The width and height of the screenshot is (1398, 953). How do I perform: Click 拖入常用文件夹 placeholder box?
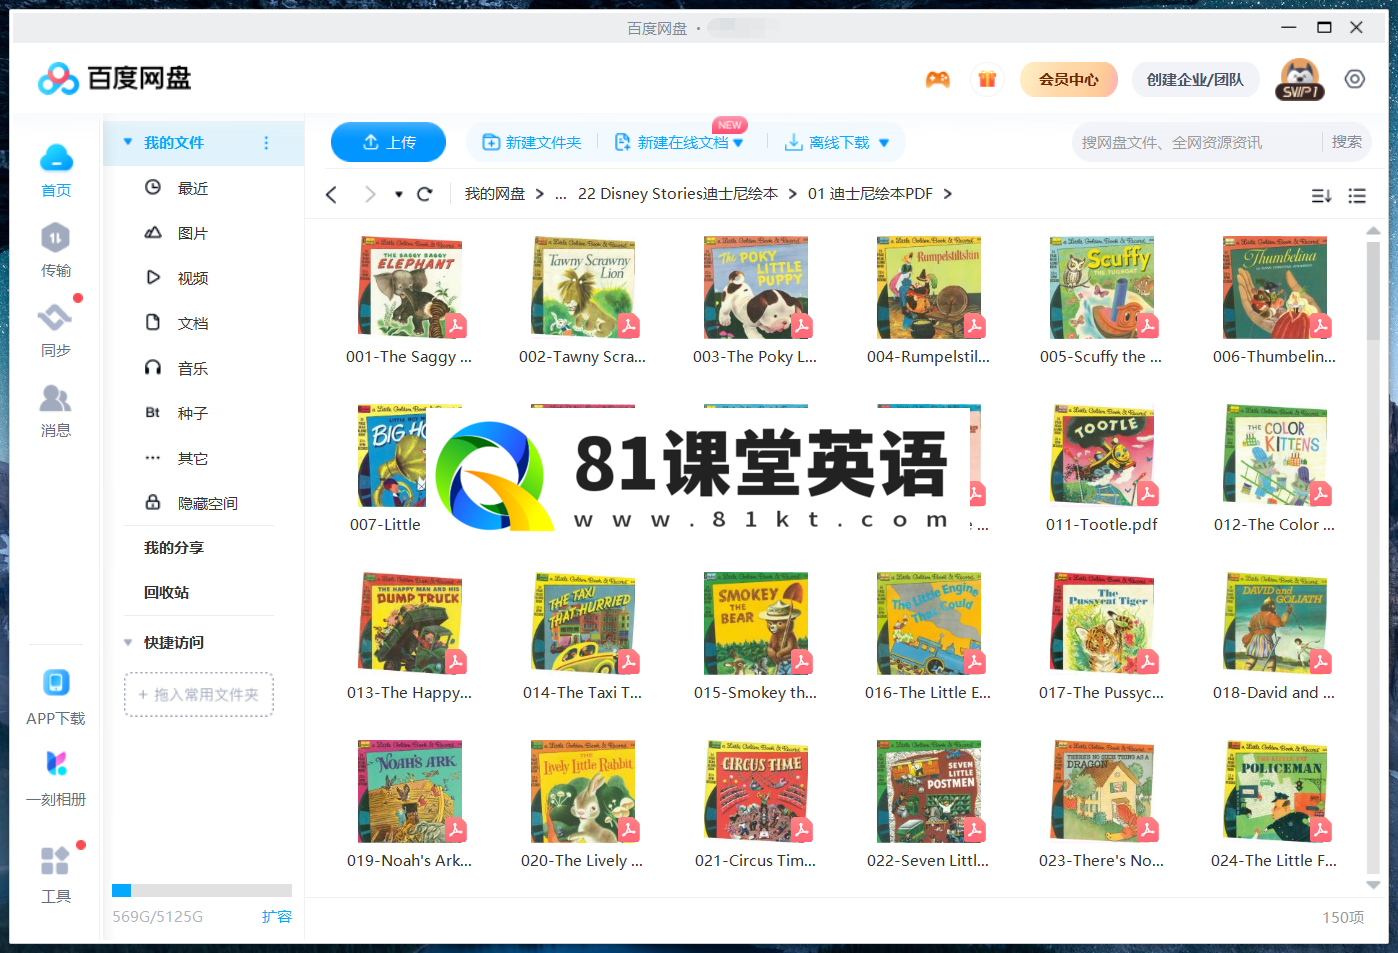point(199,694)
